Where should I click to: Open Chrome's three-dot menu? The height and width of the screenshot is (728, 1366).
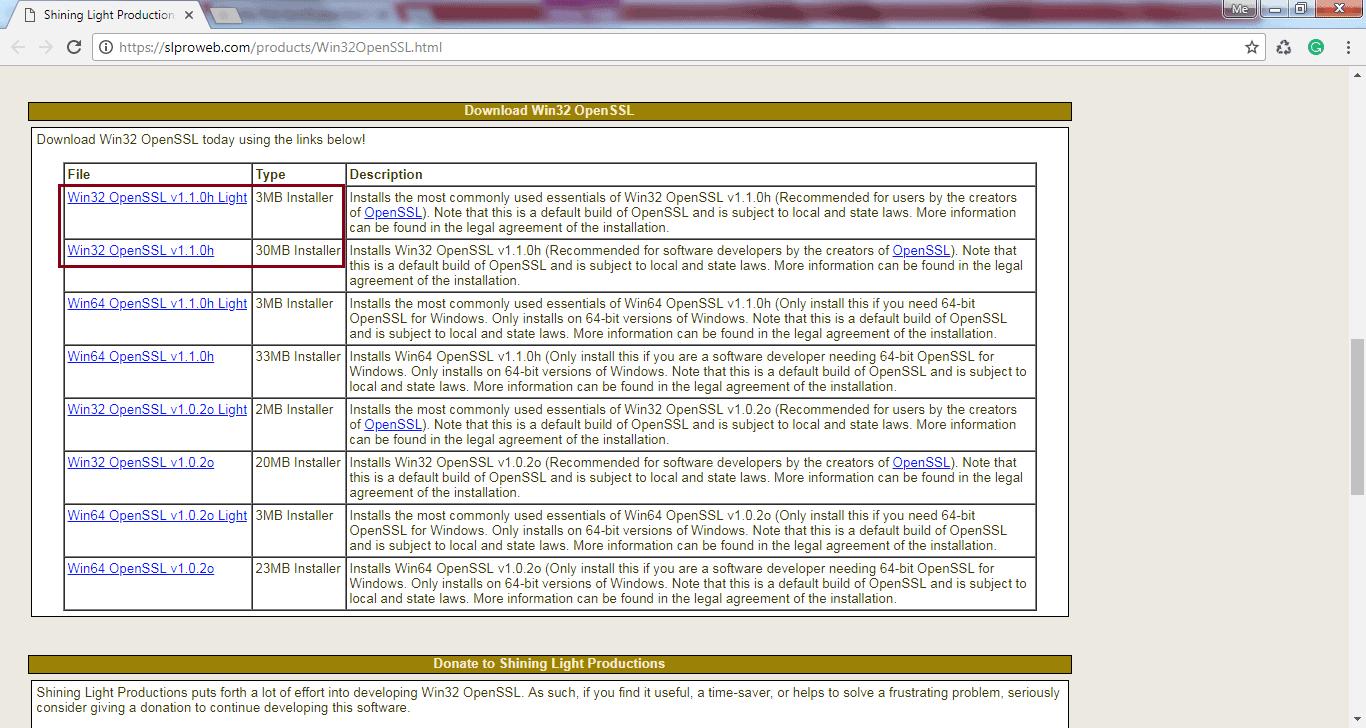point(1349,46)
